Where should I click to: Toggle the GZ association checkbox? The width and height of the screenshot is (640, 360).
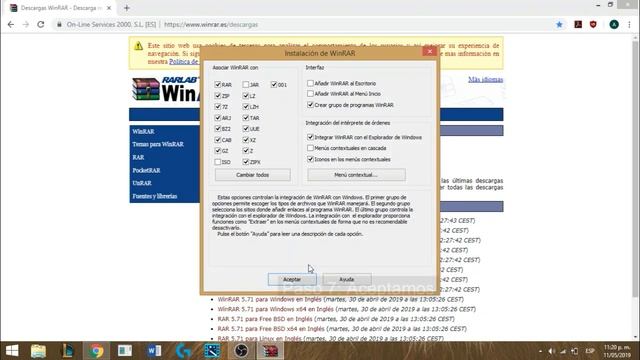click(x=218, y=151)
